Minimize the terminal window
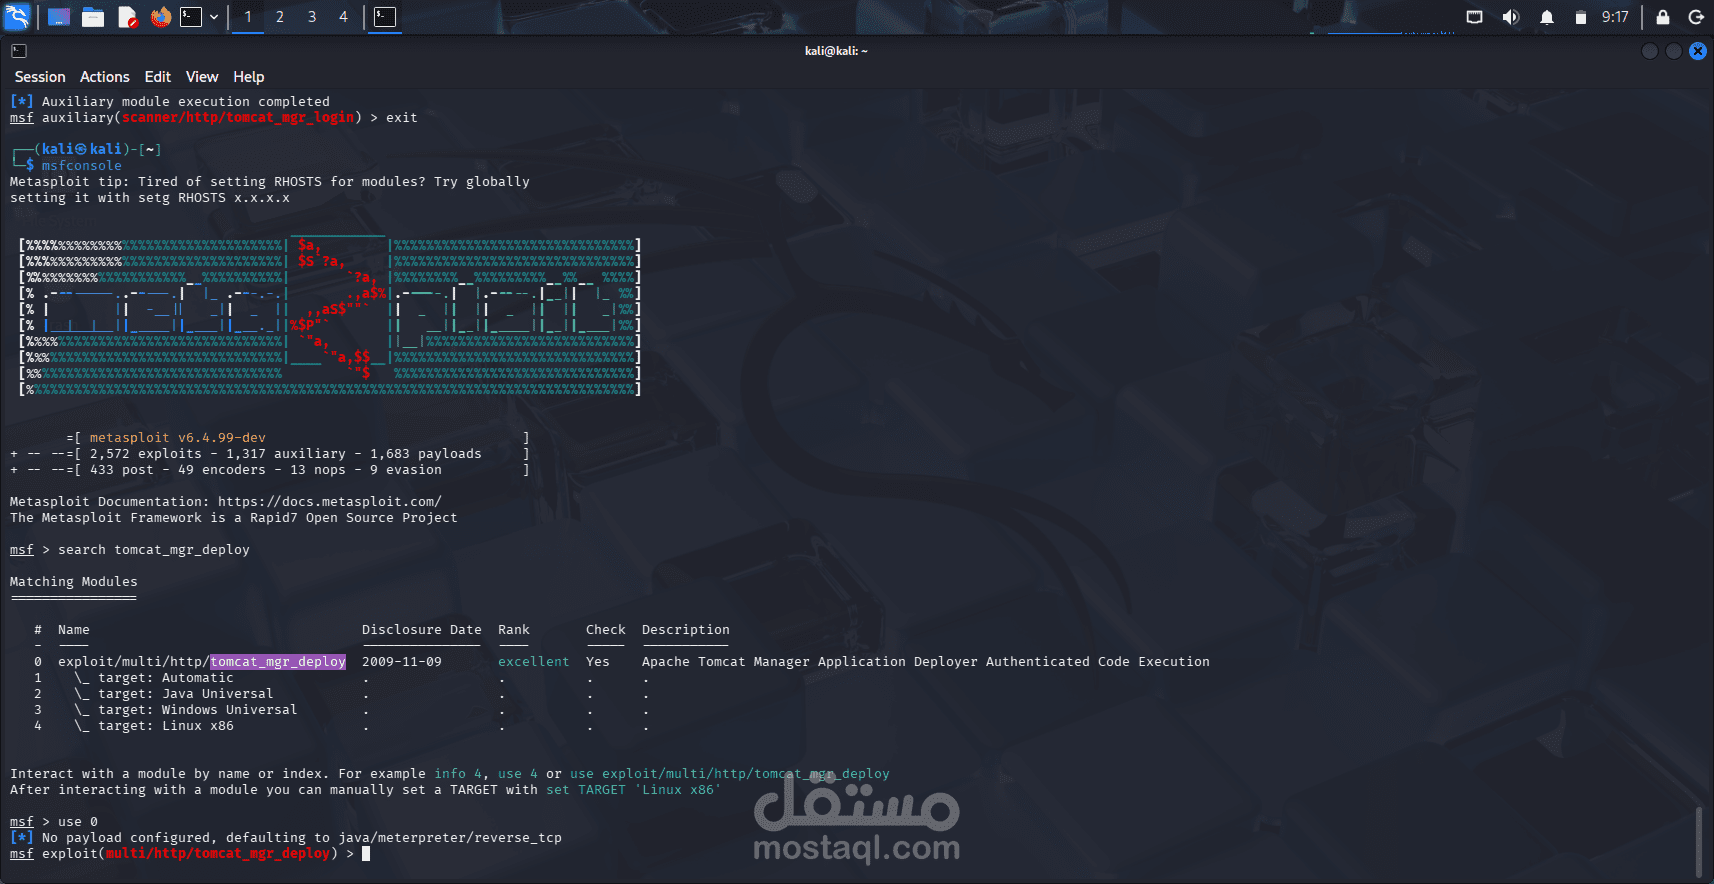Image resolution: width=1714 pixels, height=884 pixels. click(1650, 51)
